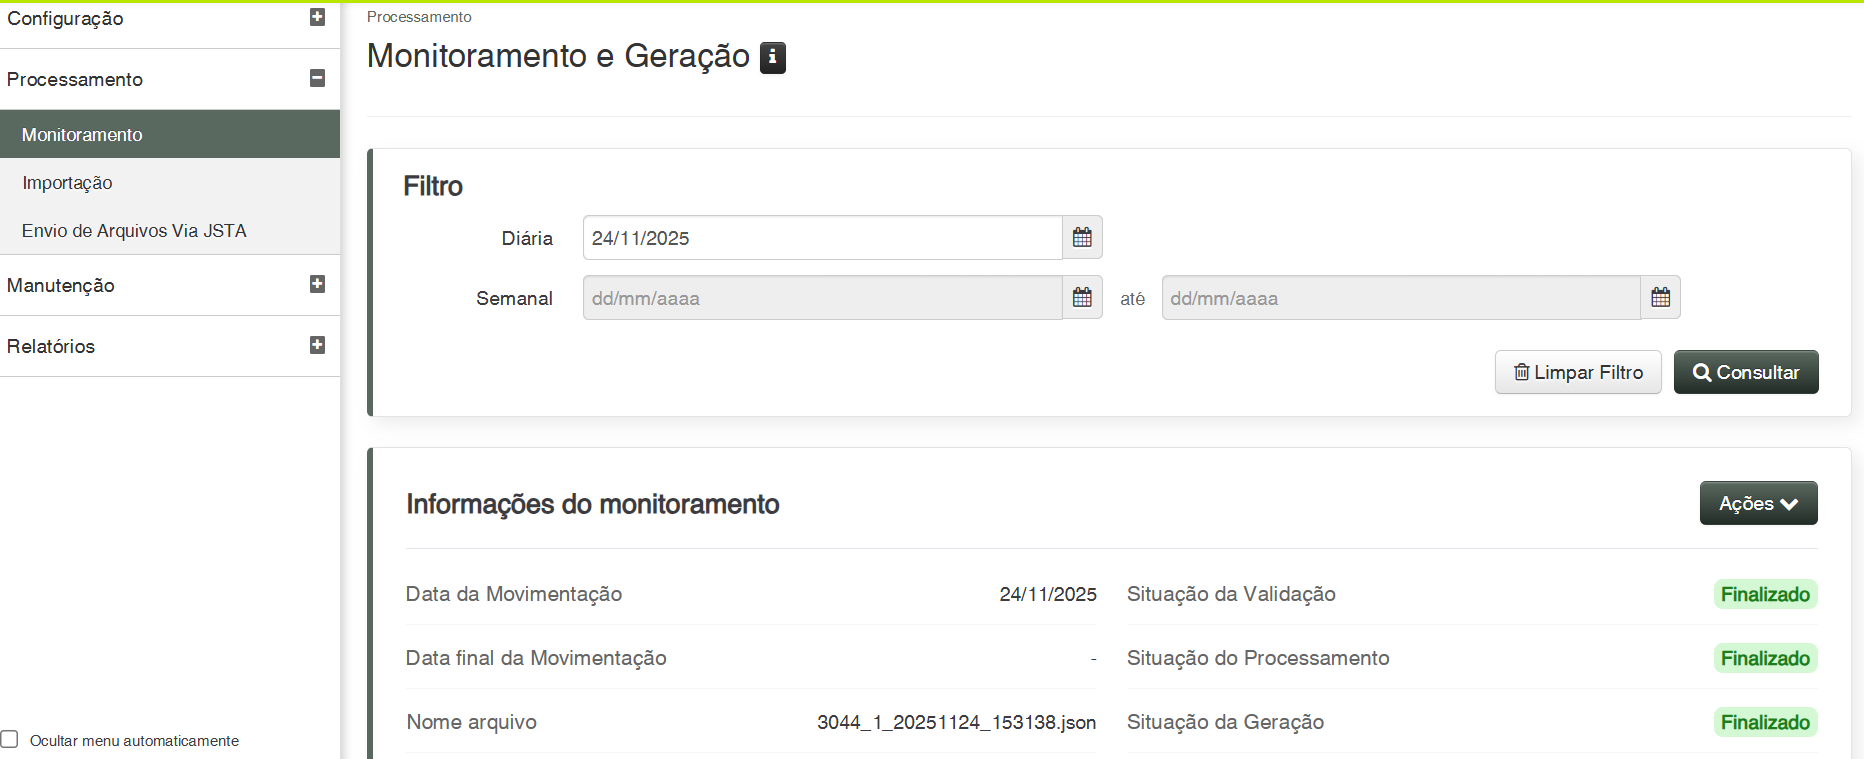Expand the Manutenção menu section
Screen dimensions: 1864x759
tap(61, 285)
